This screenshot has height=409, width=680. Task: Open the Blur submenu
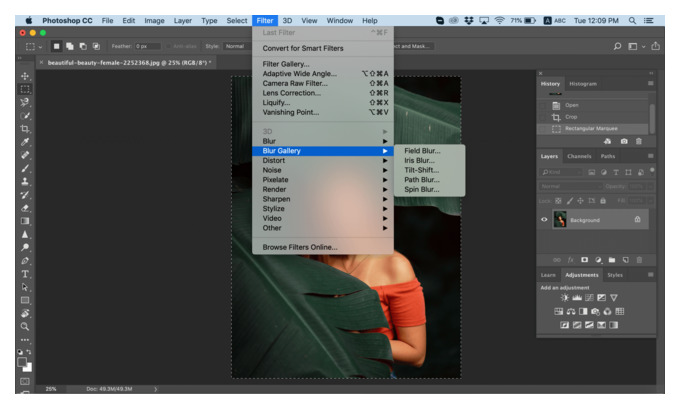(x=323, y=141)
